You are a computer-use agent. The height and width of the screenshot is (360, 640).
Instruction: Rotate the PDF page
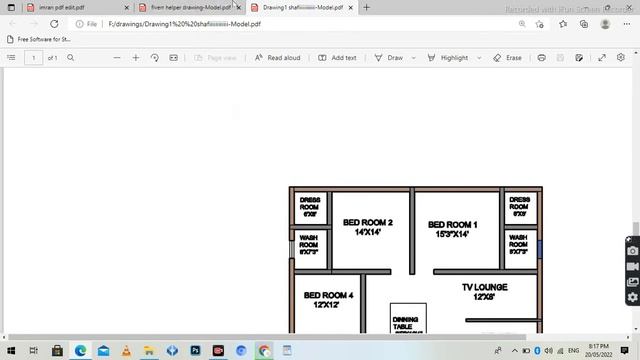coord(155,58)
